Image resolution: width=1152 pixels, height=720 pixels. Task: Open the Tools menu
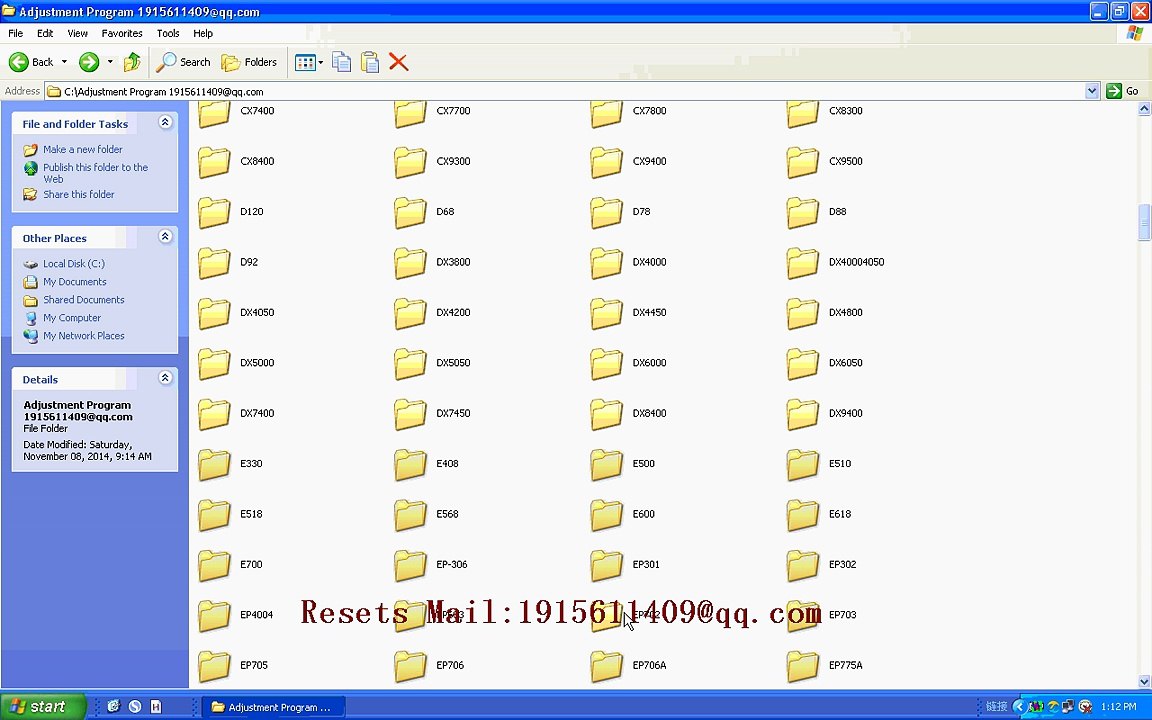click(x=168, y=33)
